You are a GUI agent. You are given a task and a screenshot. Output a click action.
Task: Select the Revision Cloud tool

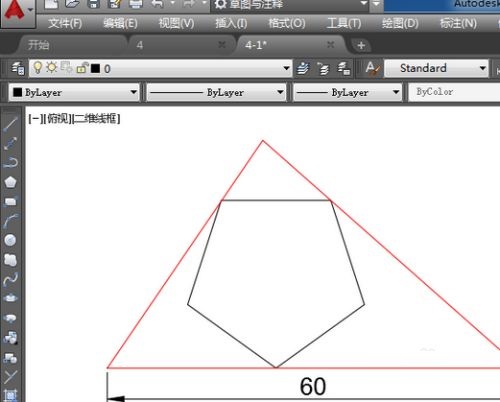10,260
